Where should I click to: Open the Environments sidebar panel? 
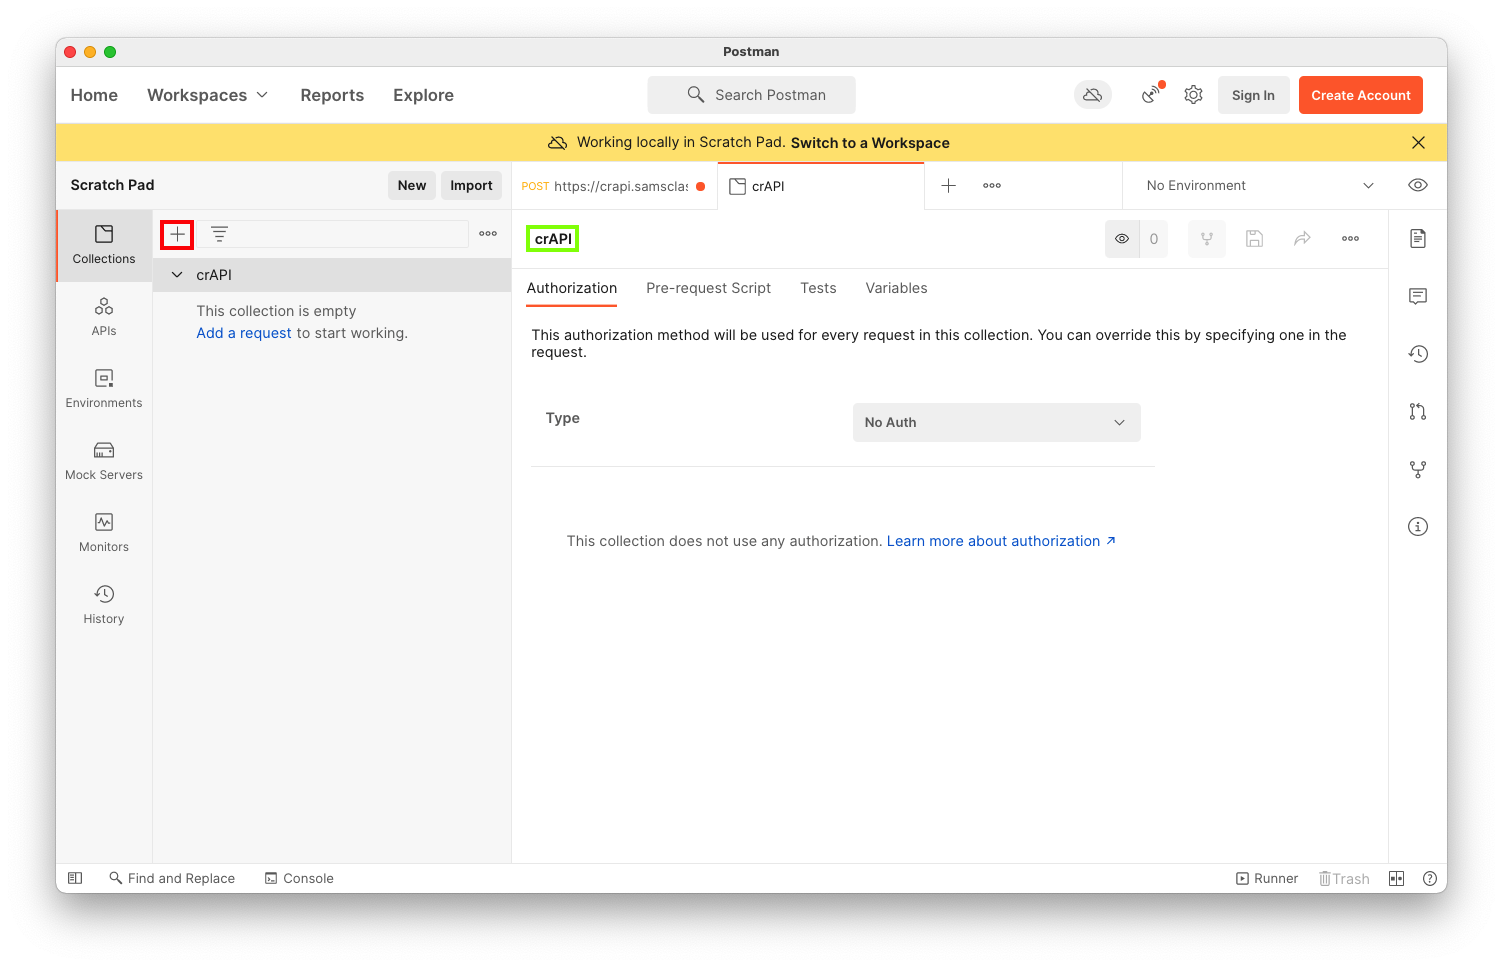(x=104, y=389)
